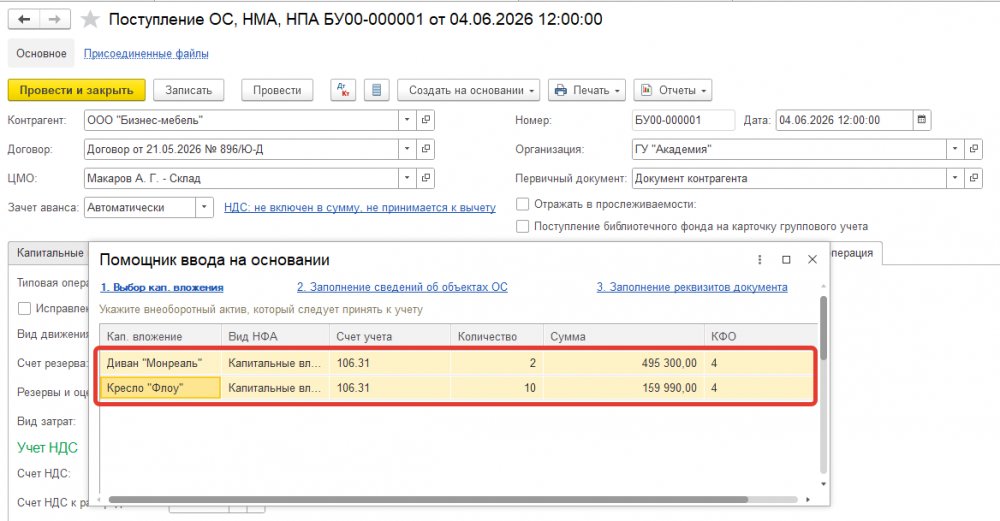
Task: Go back with the left arrow button
Action: pyautogui.click(x=24, y=20)
